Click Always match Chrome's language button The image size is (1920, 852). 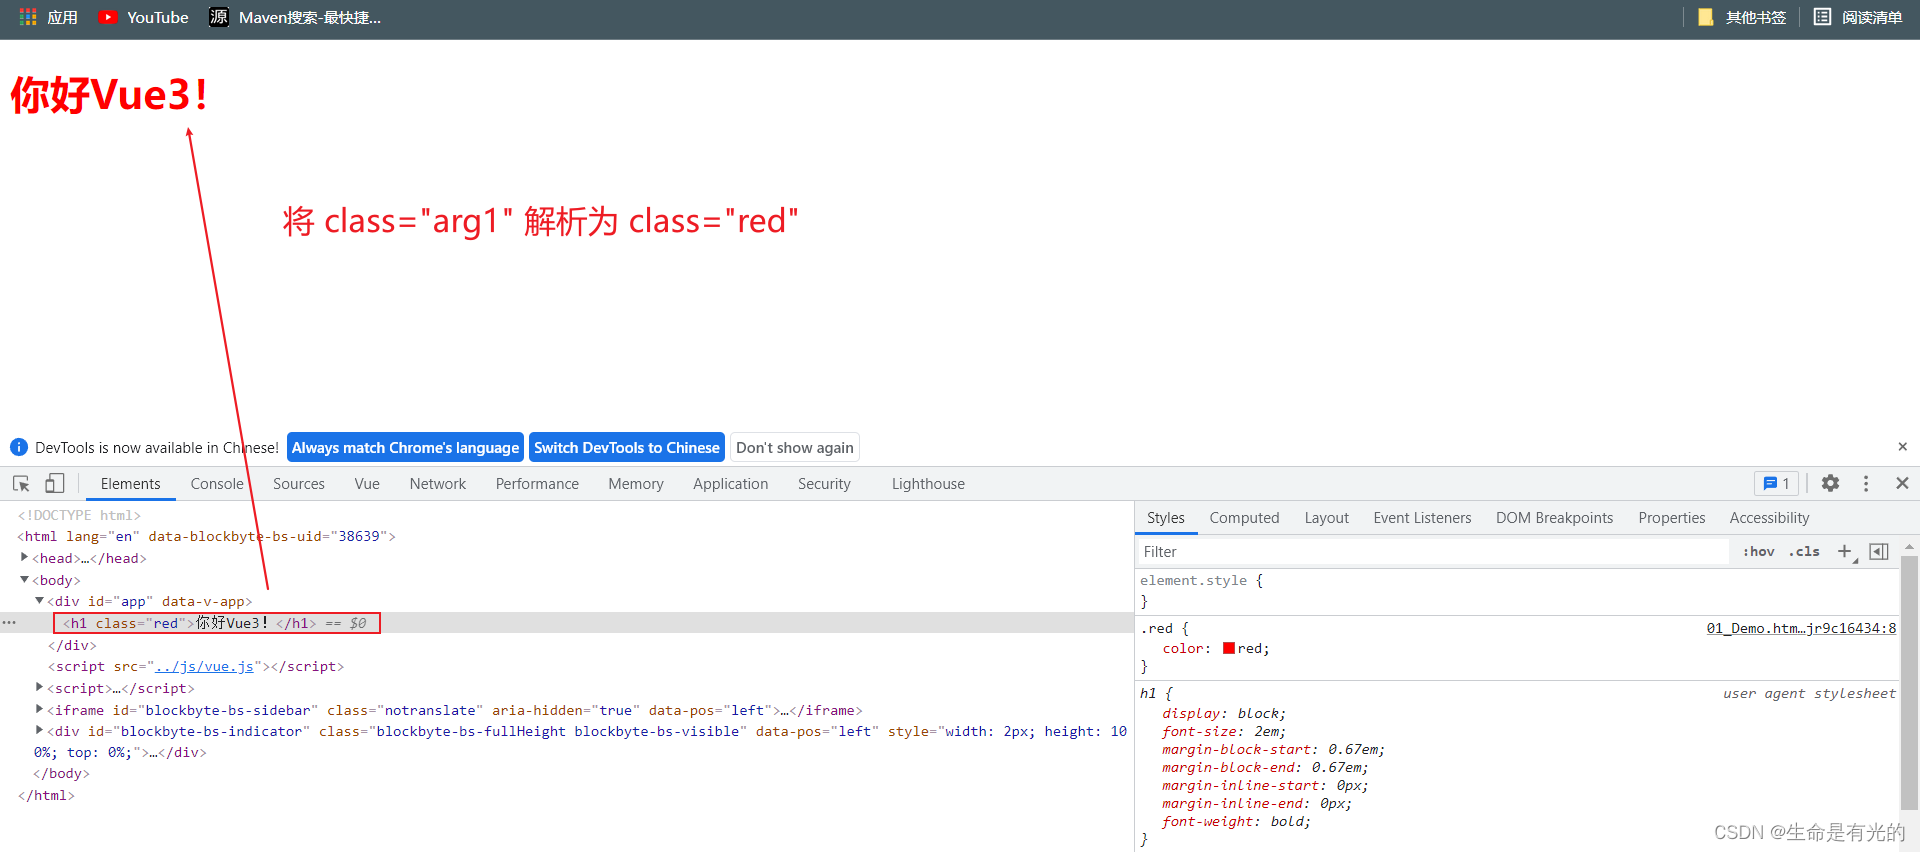coord(405,447)
